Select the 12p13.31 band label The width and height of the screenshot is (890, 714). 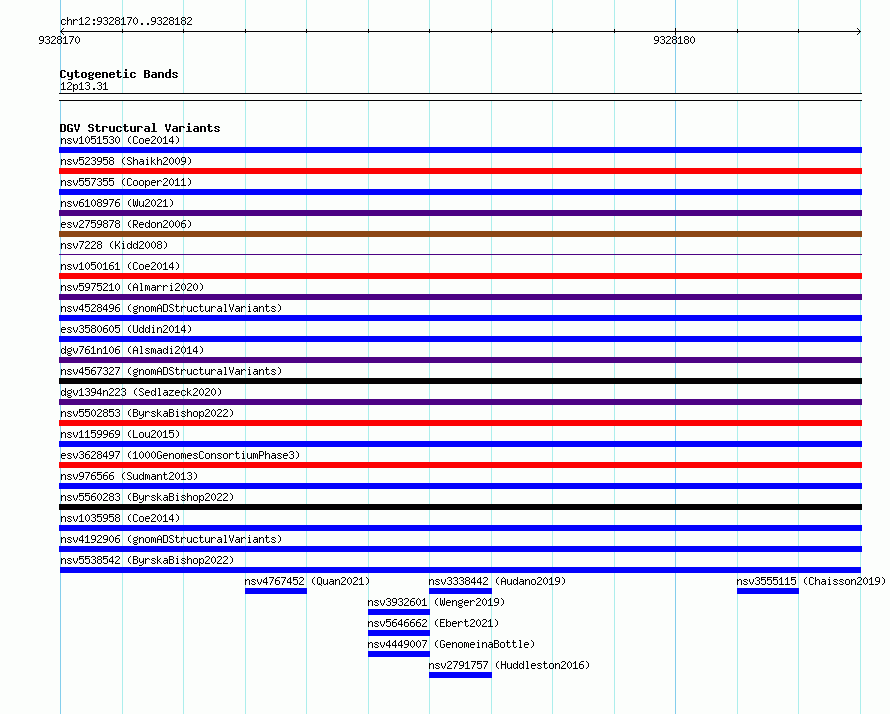click(x=84, y=86)
